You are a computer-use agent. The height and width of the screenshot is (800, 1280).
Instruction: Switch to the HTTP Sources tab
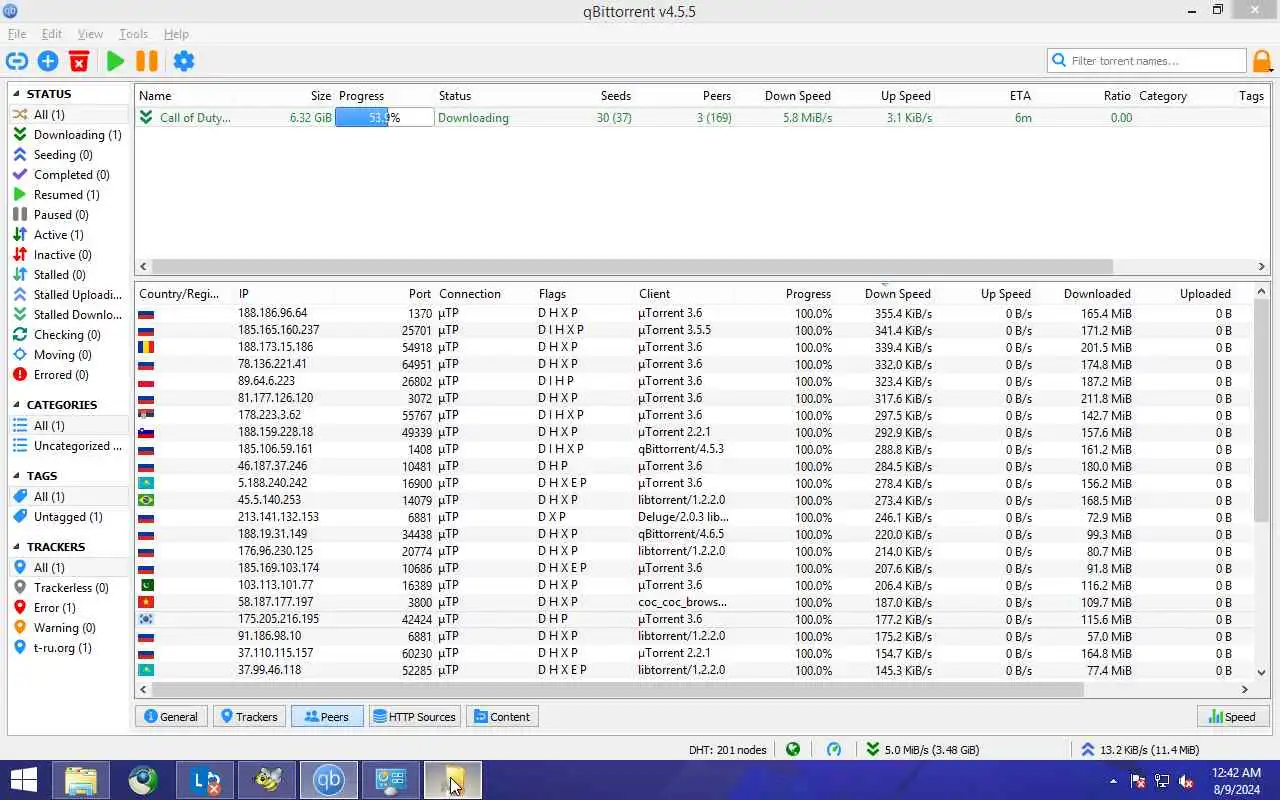coord(414,717)
